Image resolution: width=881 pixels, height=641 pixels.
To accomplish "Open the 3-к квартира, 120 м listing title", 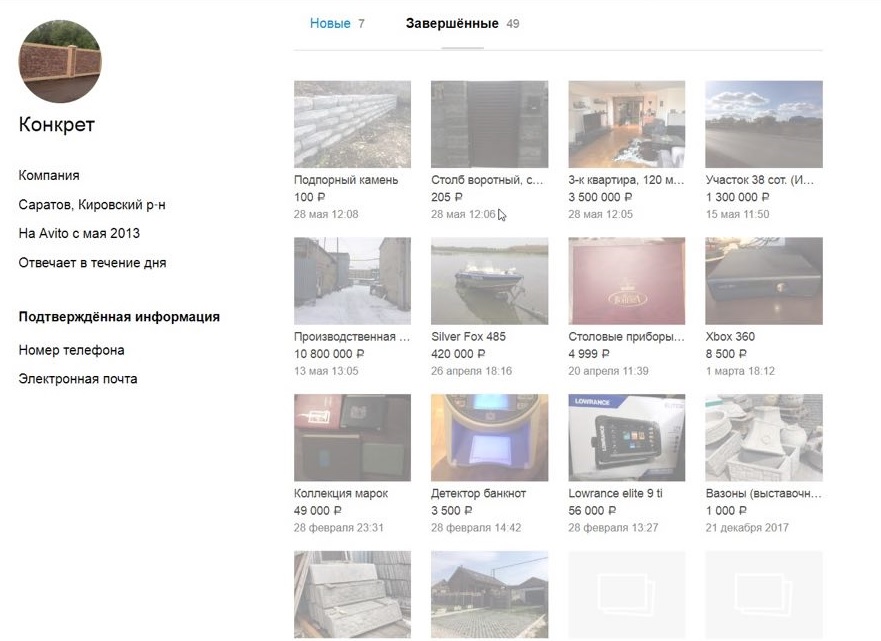I will 626,180.
